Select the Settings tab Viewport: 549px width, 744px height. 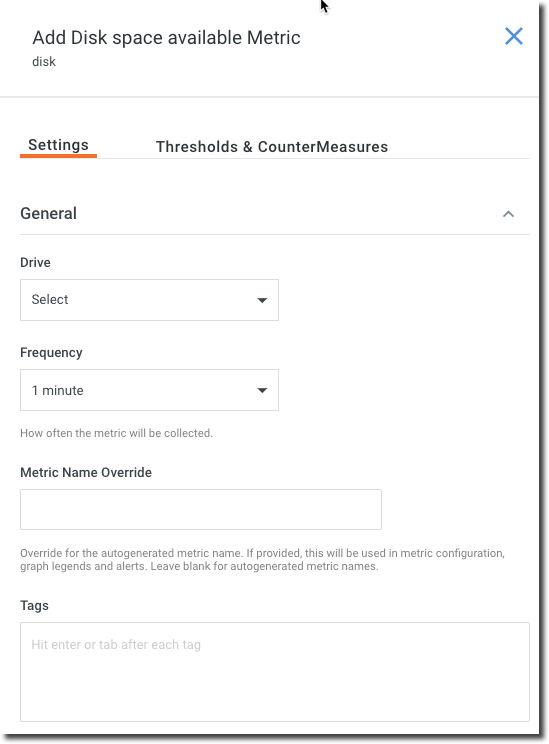(x=58, y=145)
